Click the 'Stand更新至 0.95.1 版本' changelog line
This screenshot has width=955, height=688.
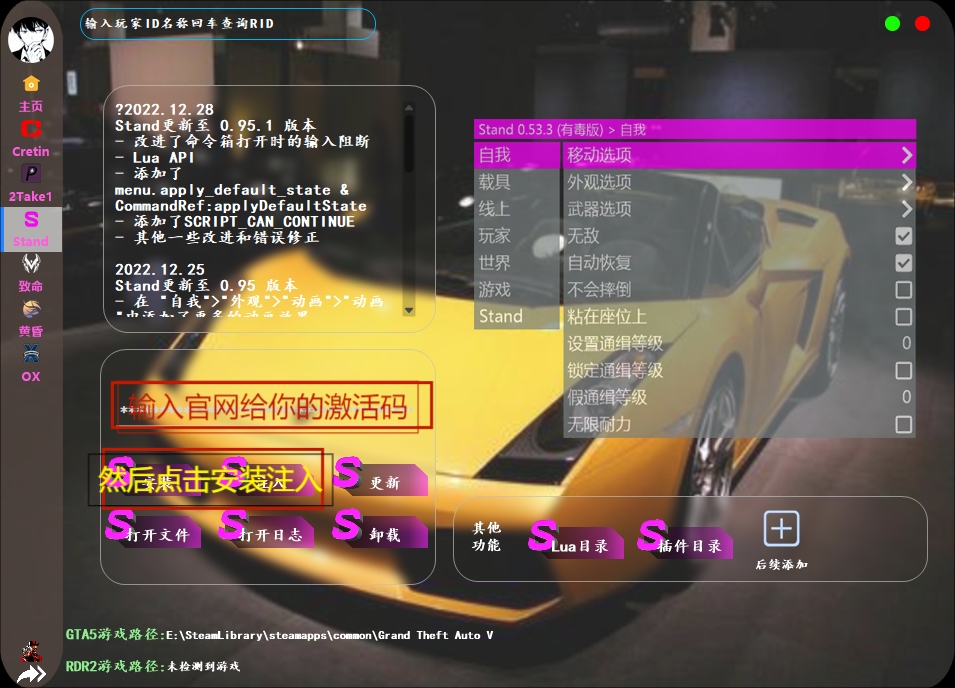pyautogui.click(x=216, y=125)
